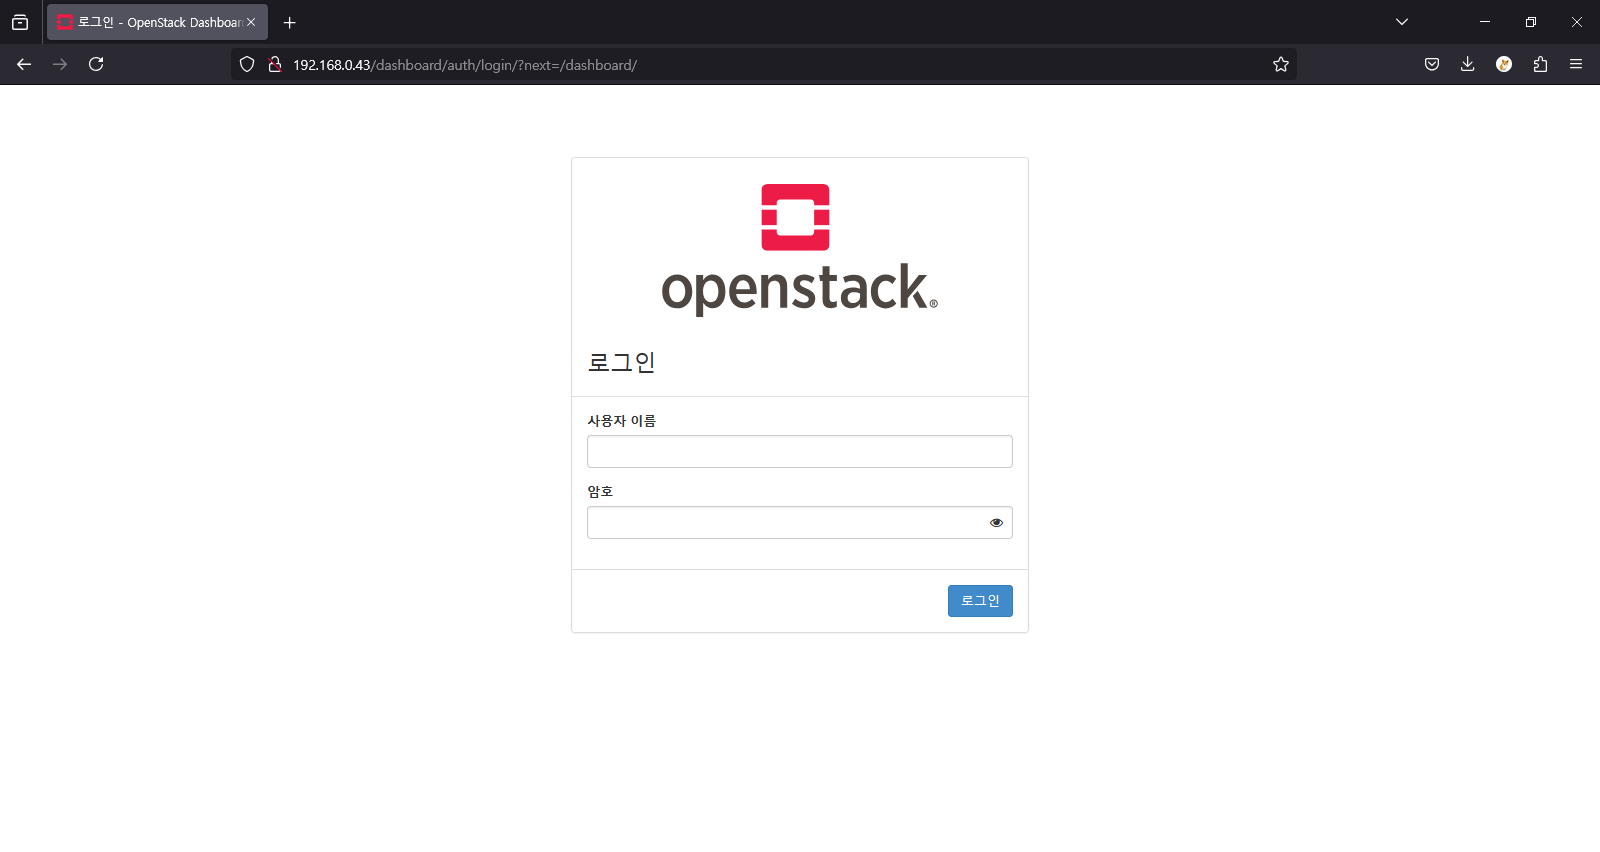Go back using the back arrow
The height and width of the screenshot is (852, 1600).
click(24, 64)
